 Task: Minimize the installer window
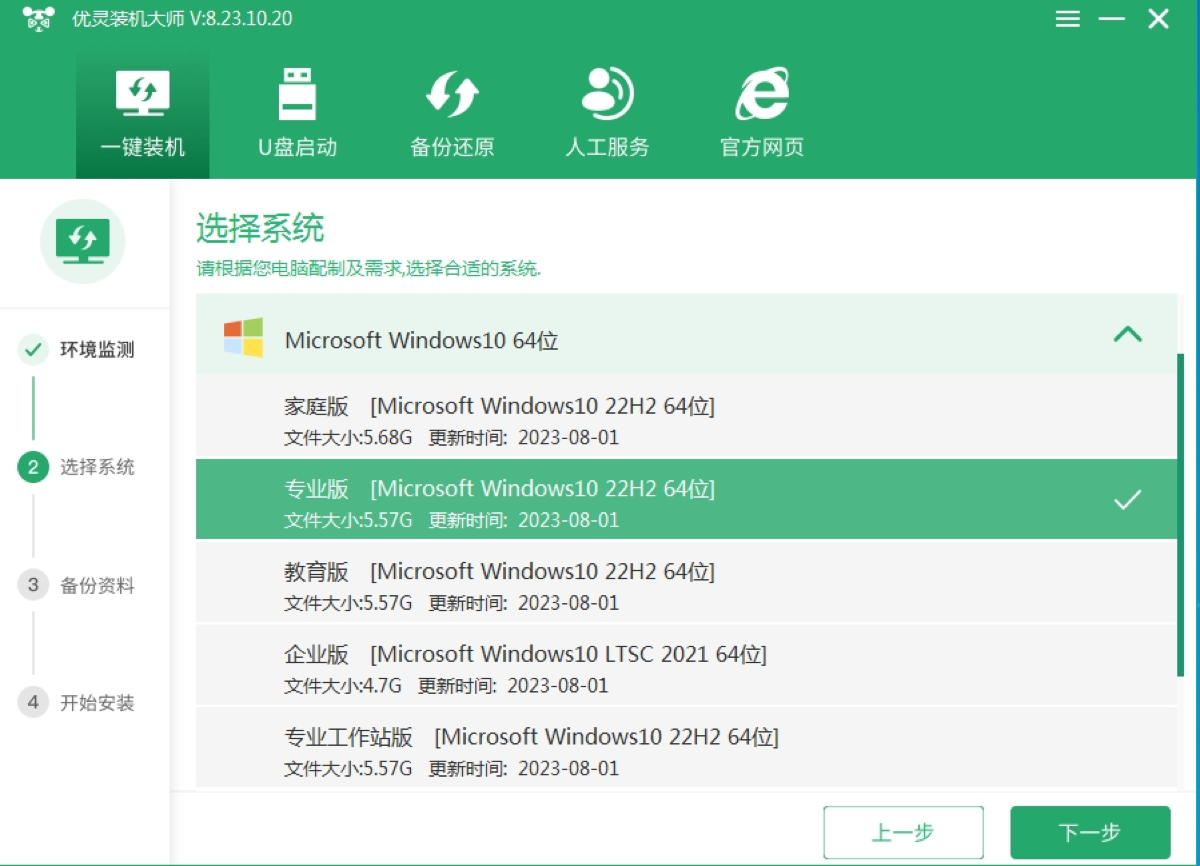(1112, 19)
